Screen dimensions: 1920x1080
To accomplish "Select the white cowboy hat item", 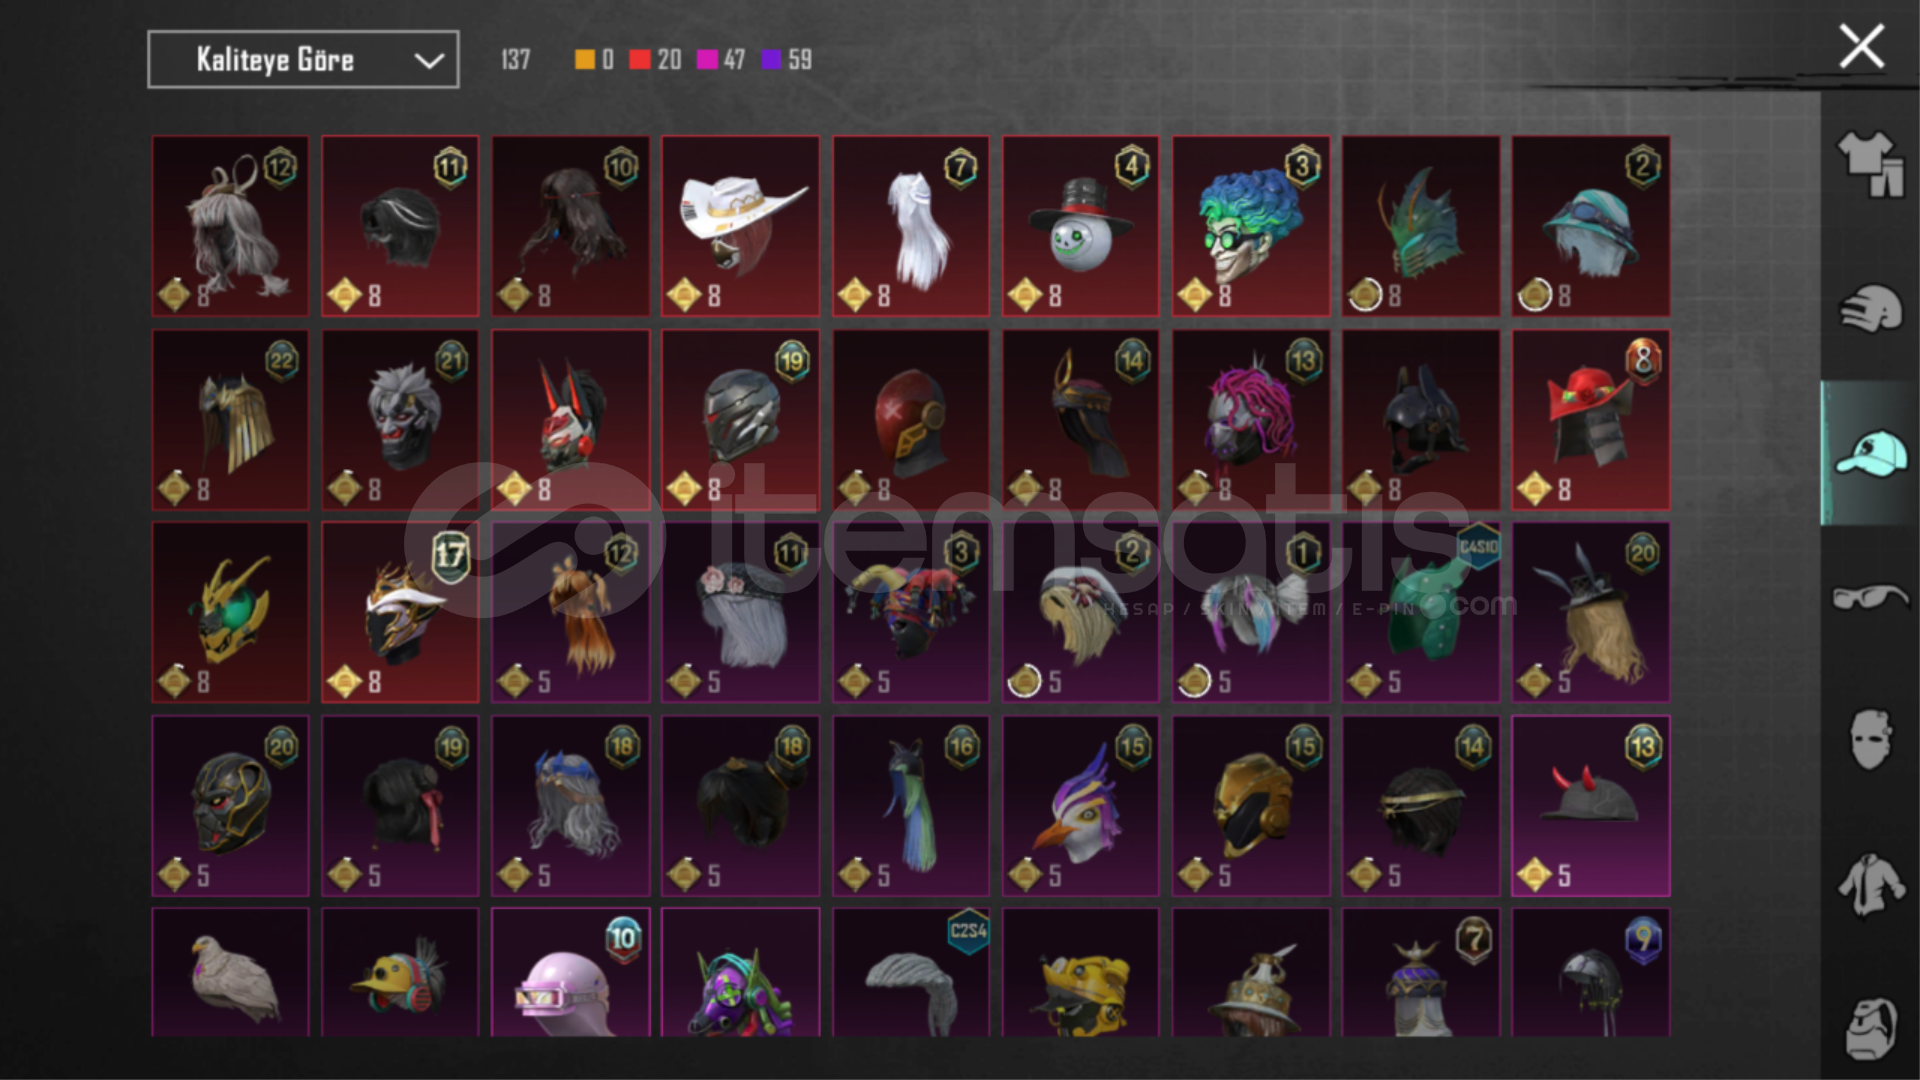I will (x=740, y=226).
